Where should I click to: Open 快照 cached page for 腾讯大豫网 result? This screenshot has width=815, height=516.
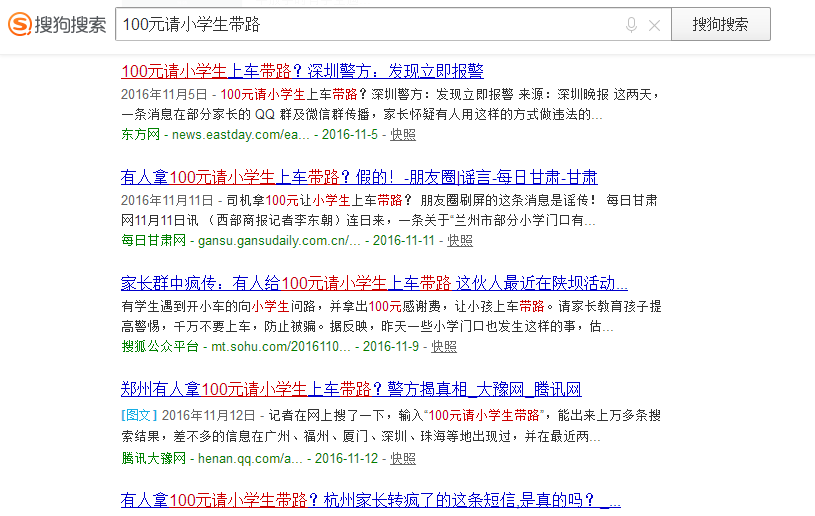point(403,458)
